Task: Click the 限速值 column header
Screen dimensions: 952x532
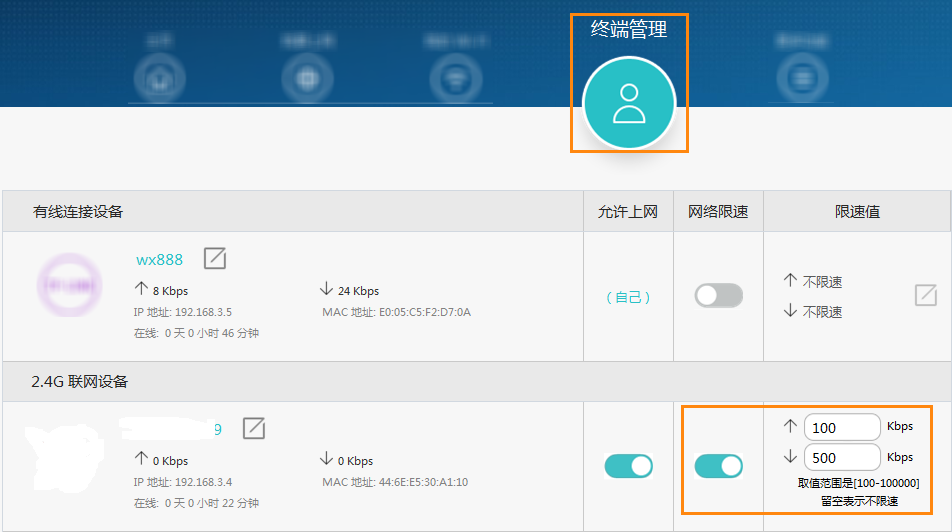Action: [x=857, y=212]
